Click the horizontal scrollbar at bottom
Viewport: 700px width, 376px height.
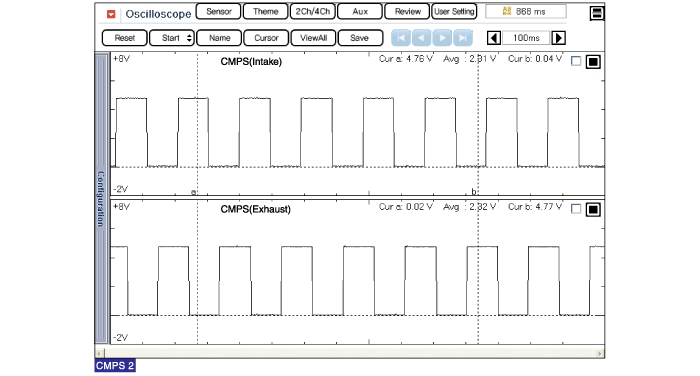click(350, 353)
